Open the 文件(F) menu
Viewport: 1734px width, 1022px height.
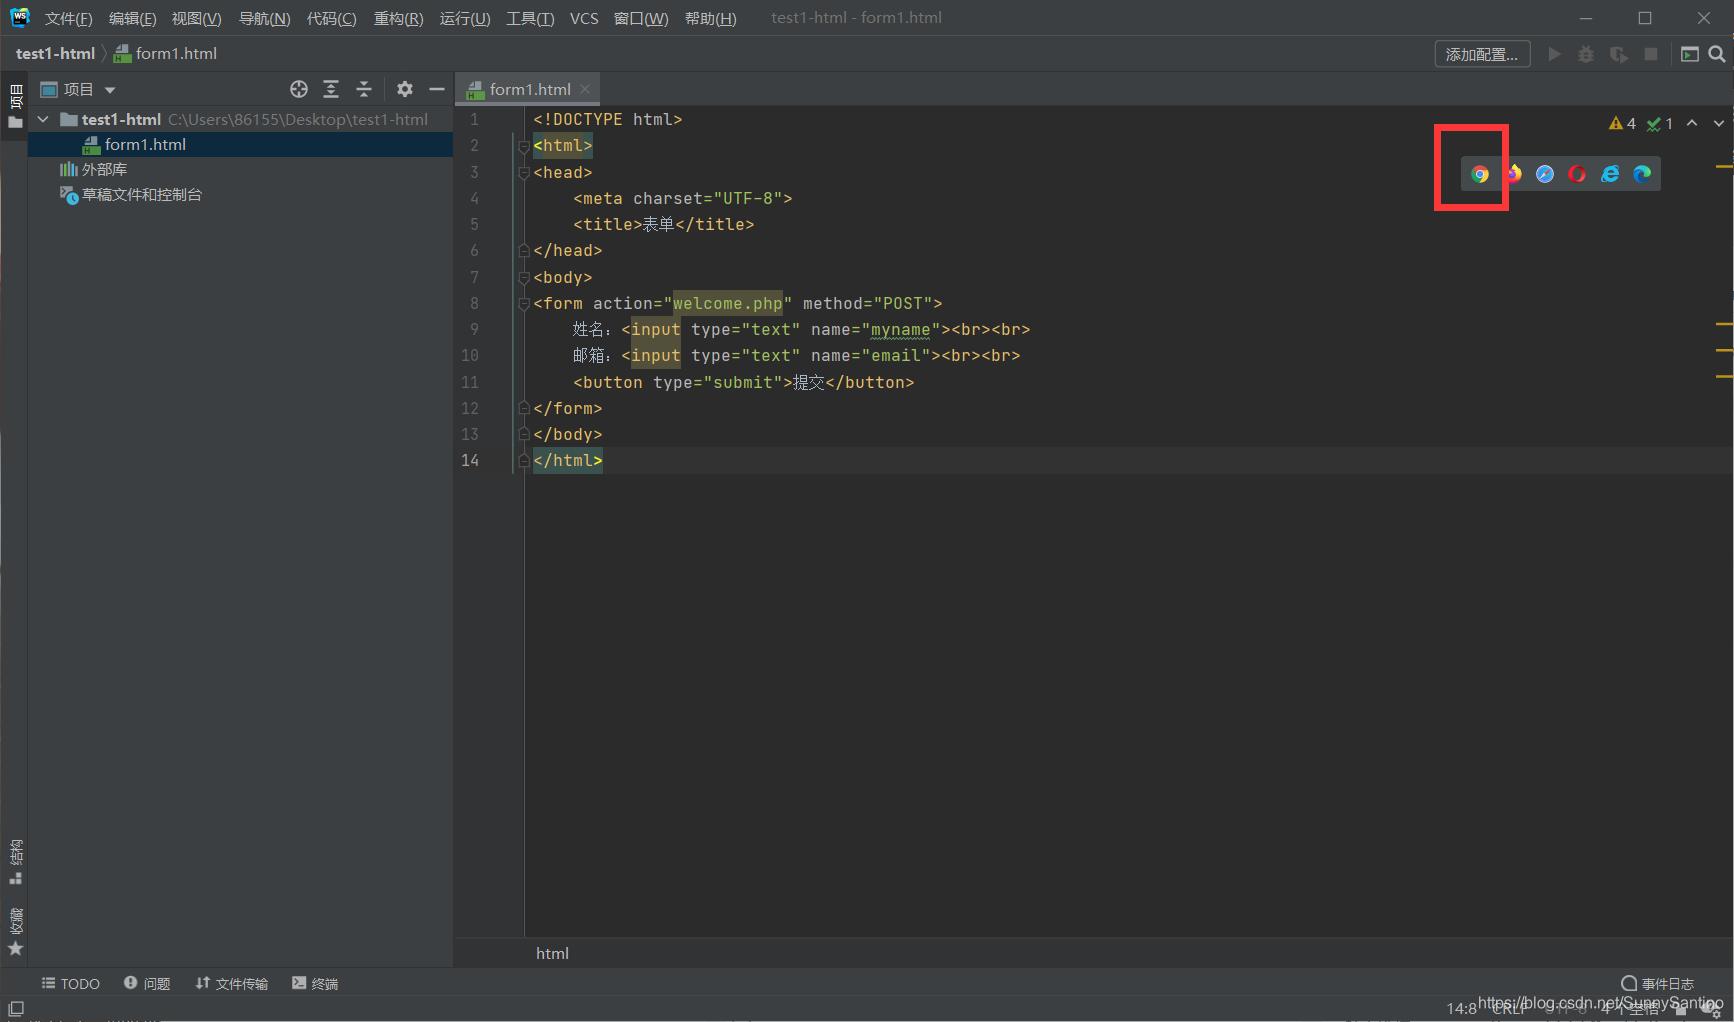[68, 18]
